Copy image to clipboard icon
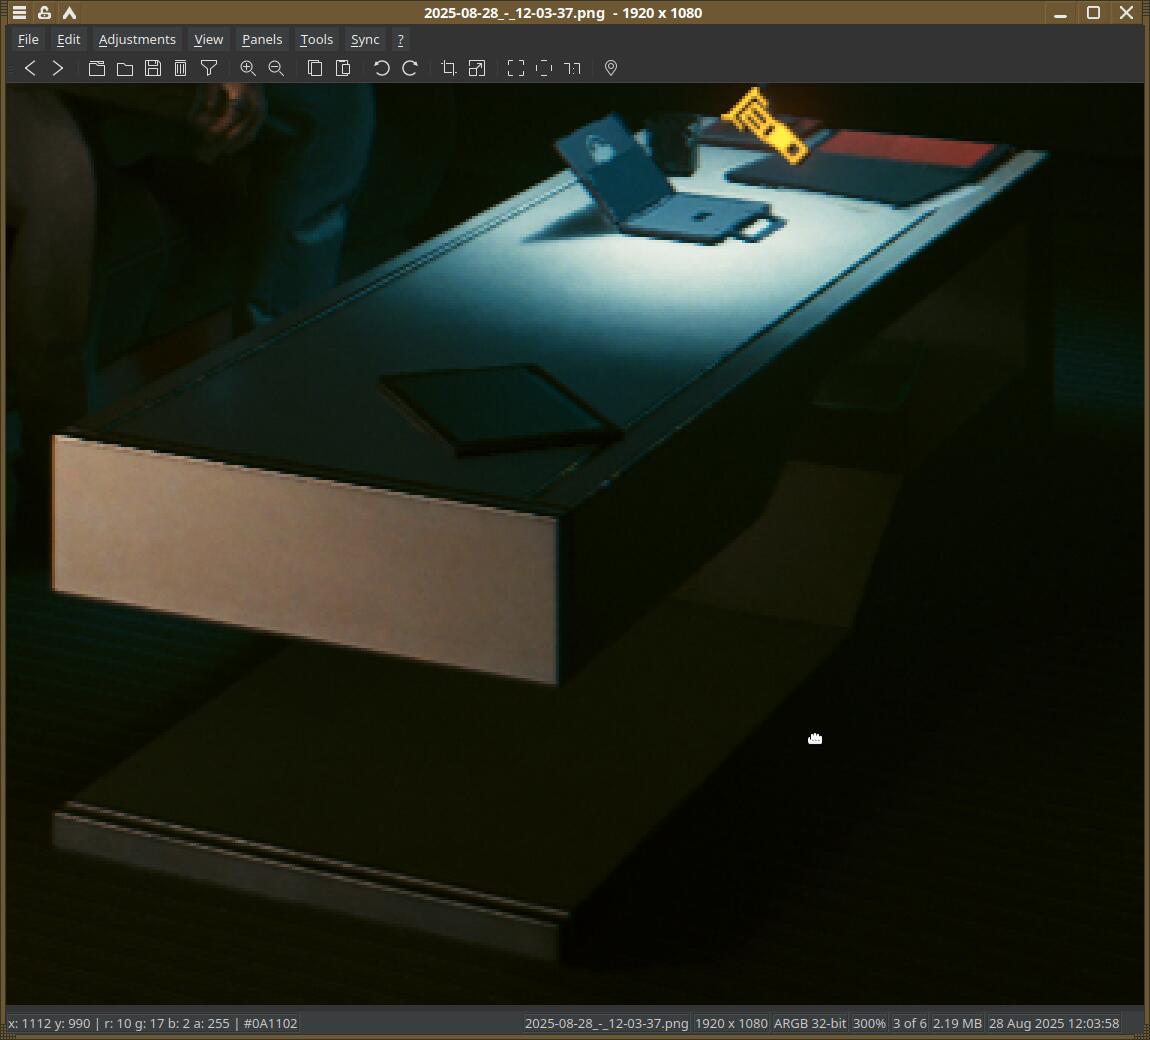1150x1040 pixels. pos(315,68)
